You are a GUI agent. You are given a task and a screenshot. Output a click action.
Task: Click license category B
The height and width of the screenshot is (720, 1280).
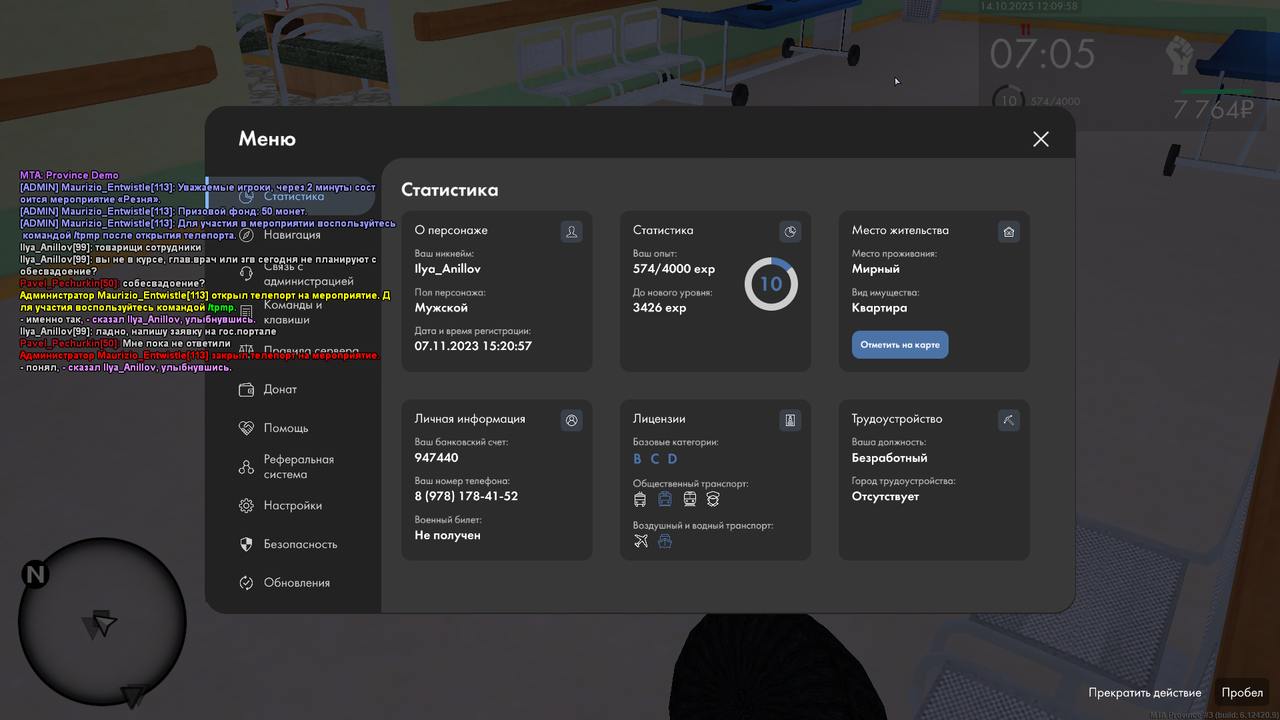pos(638,459)
